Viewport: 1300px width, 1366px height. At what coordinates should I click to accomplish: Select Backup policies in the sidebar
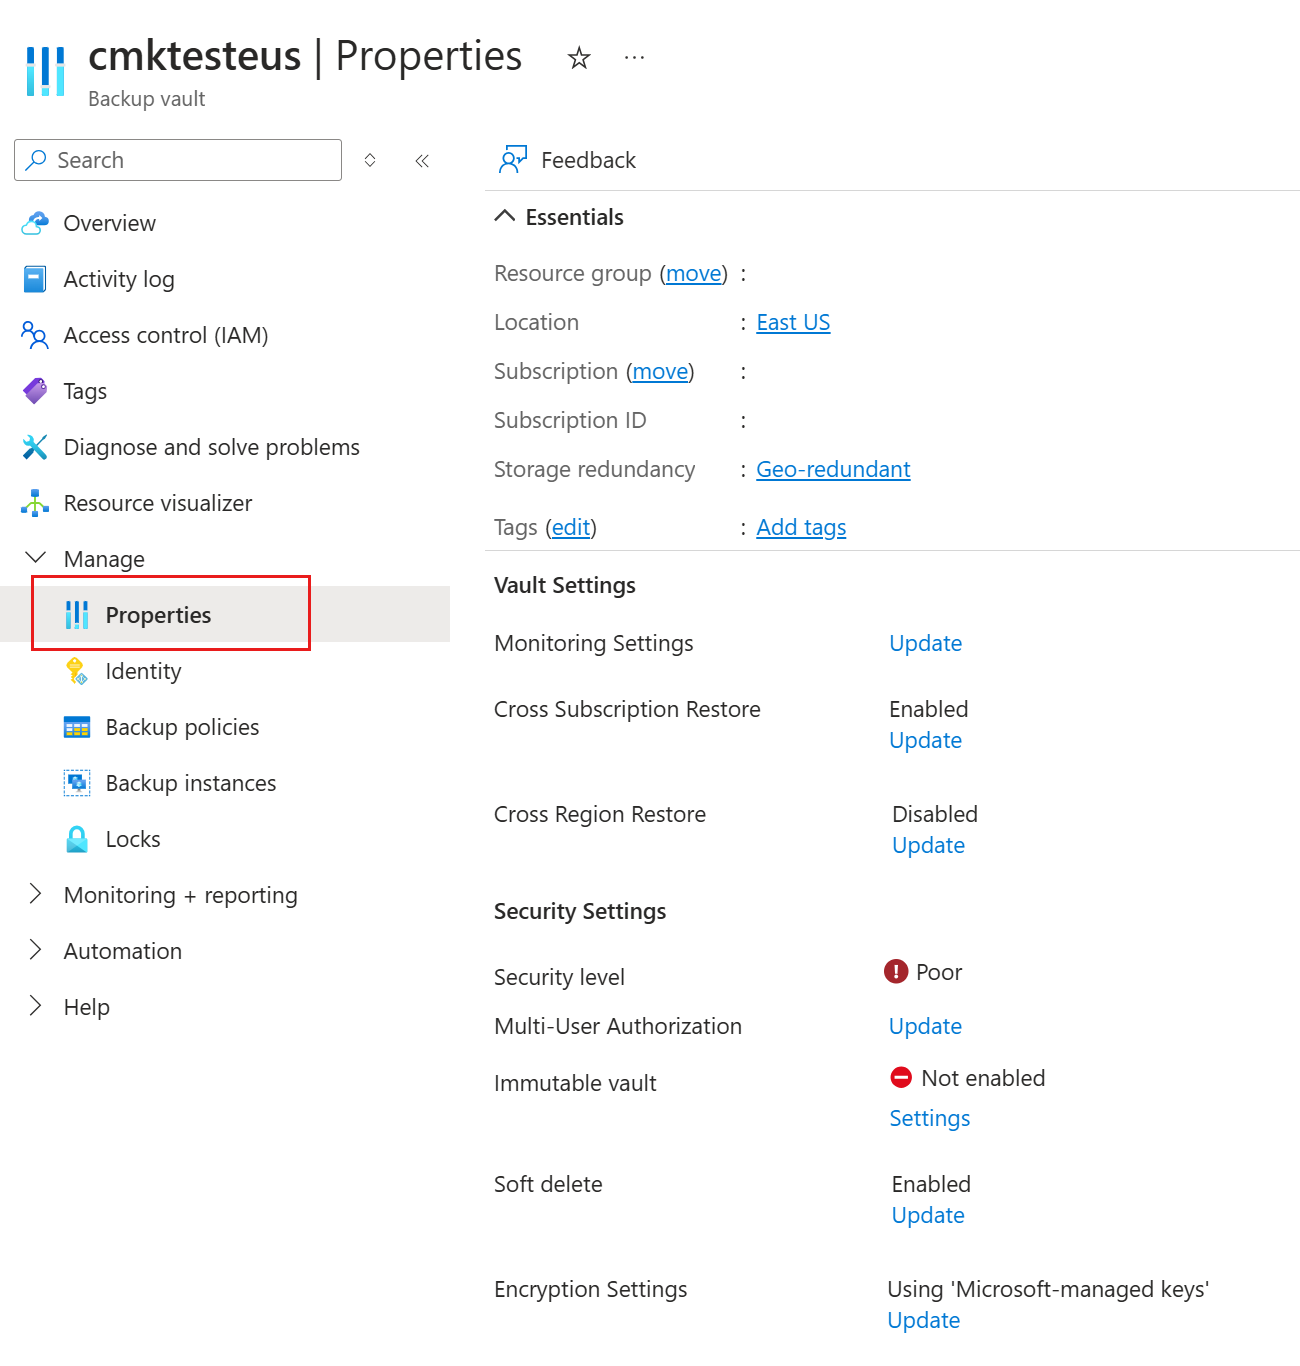tap(182, 727)
